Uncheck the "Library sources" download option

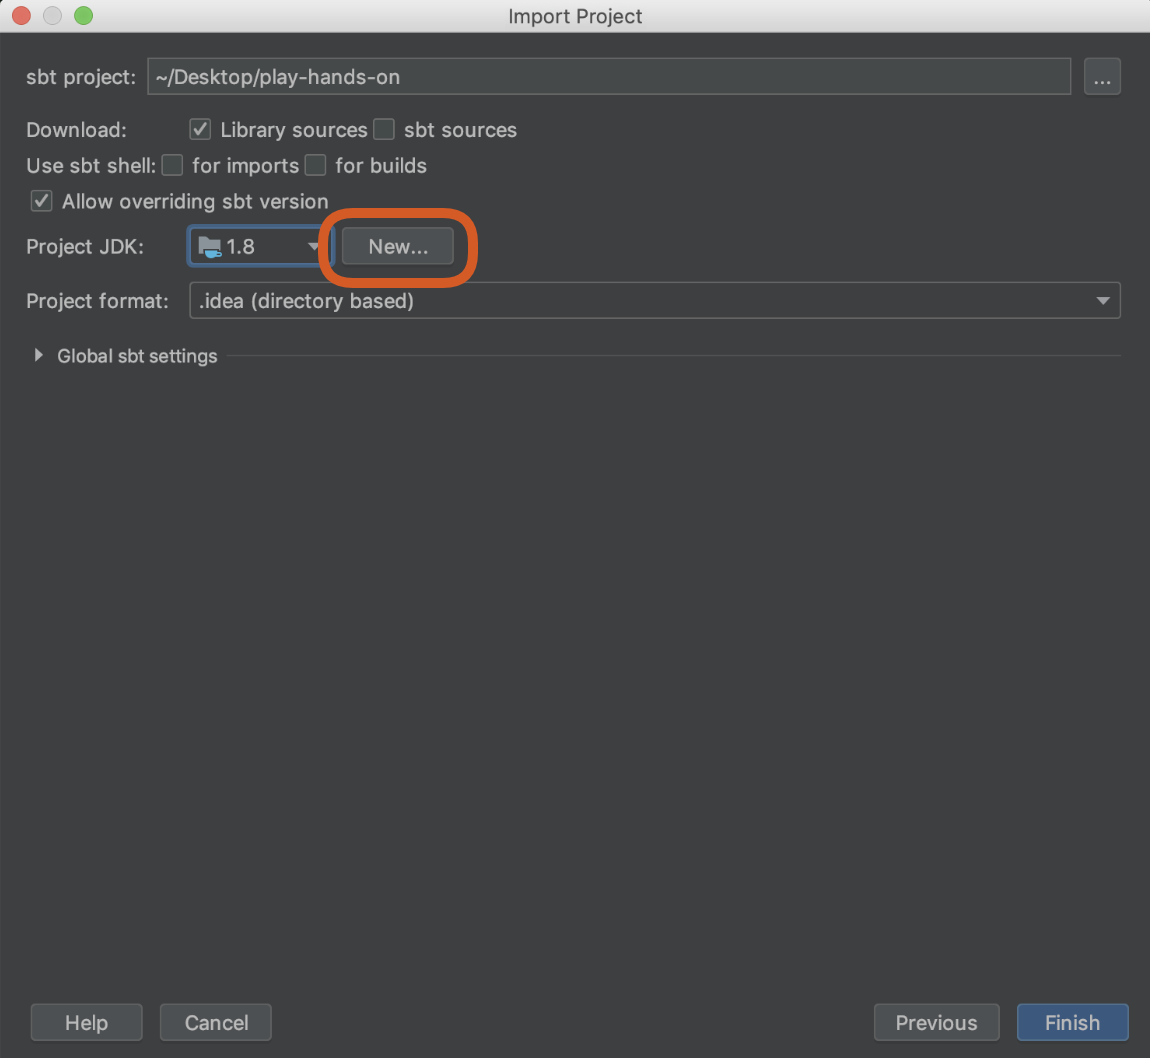tap(200, 129)
